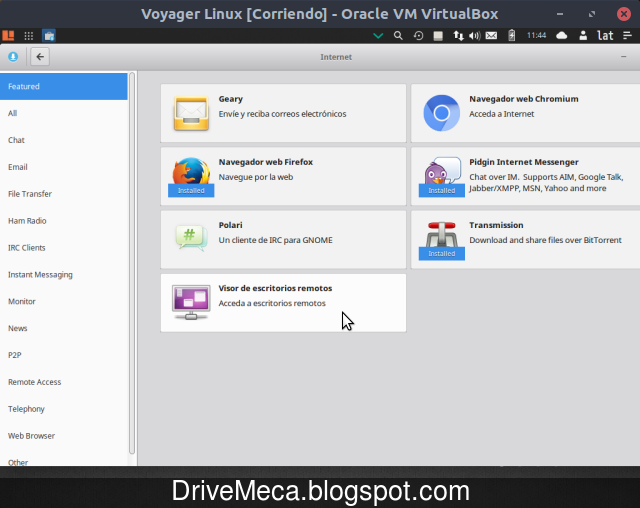This screenshot has width=640, height=508.
Task: Open the Ham Radio category
Action: click(64, 221)
